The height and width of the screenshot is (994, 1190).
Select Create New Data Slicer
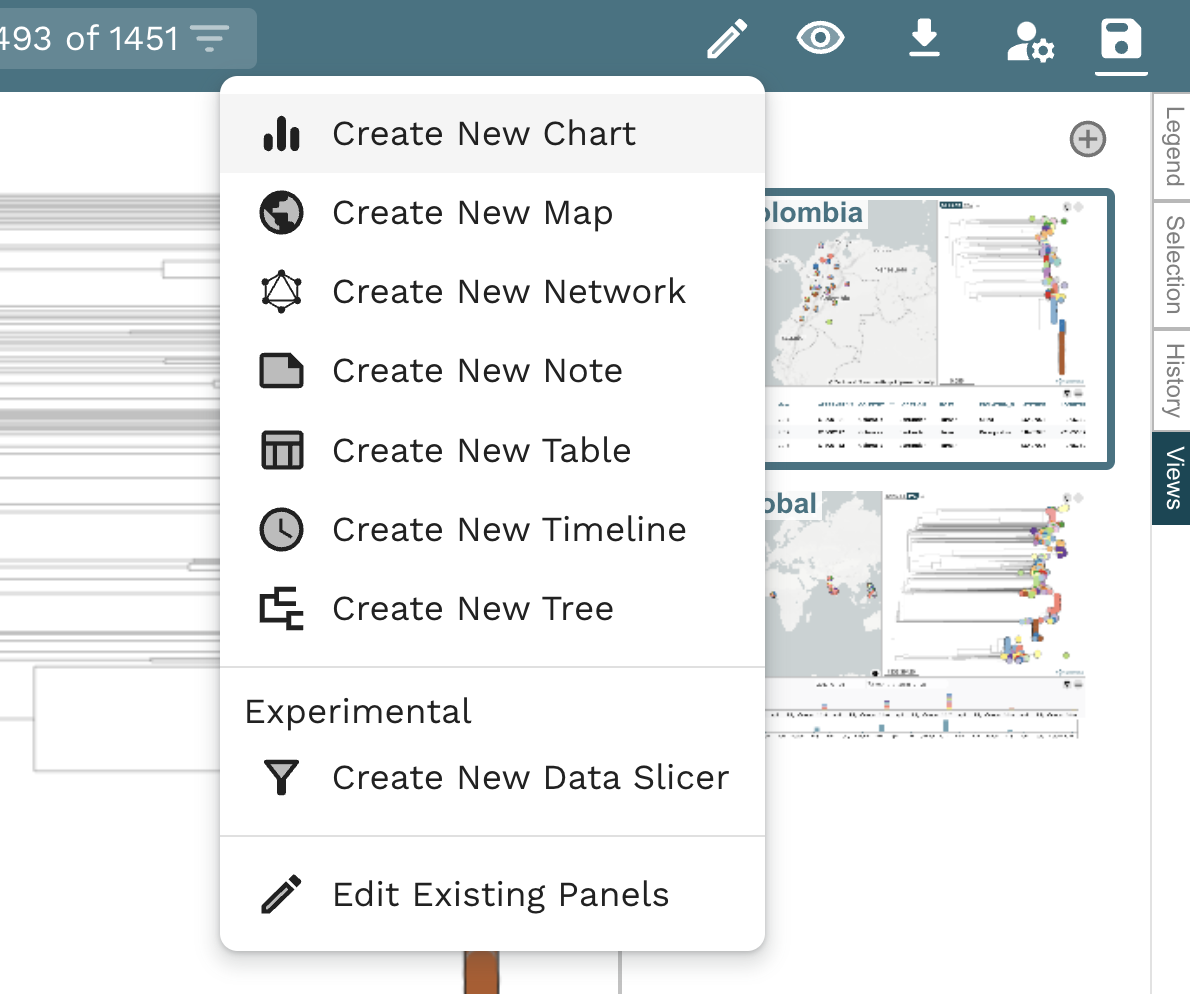tap(493, 777)
